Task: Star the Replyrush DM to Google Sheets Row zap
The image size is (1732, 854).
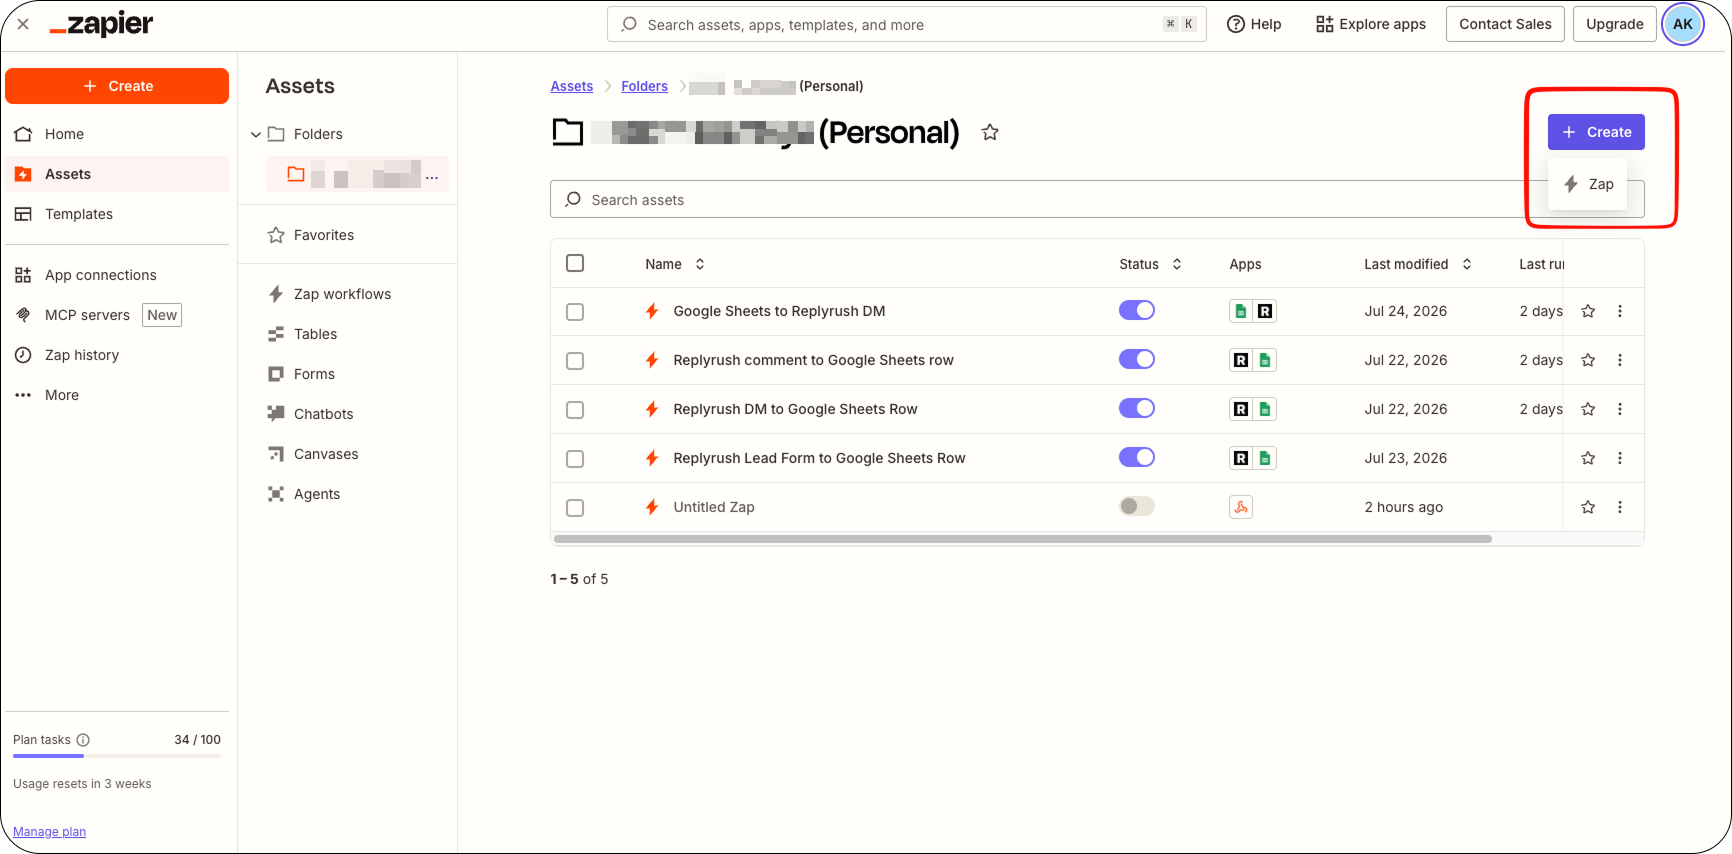Action: click(x=1588, y=409)
